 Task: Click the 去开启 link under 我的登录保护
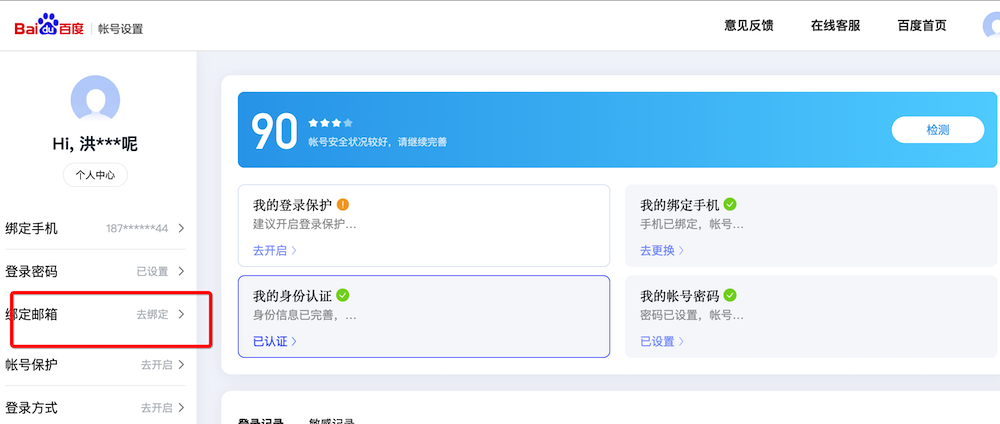point(274,250)
